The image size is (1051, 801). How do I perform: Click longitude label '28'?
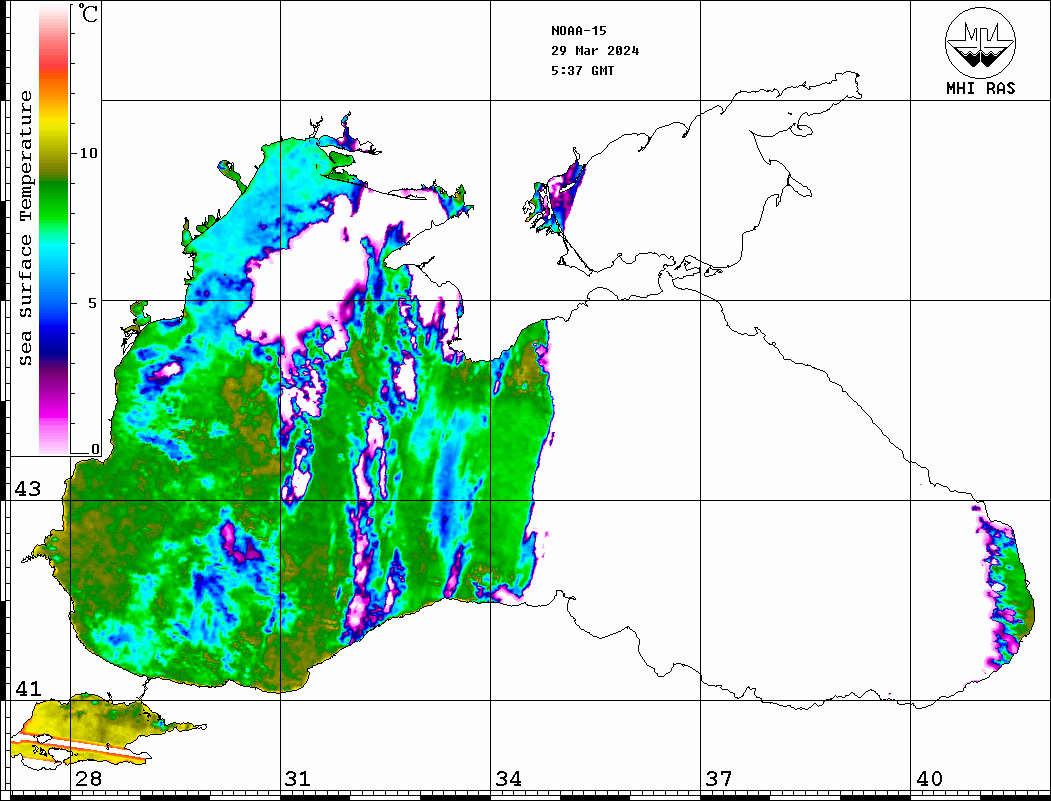(88, 779)
